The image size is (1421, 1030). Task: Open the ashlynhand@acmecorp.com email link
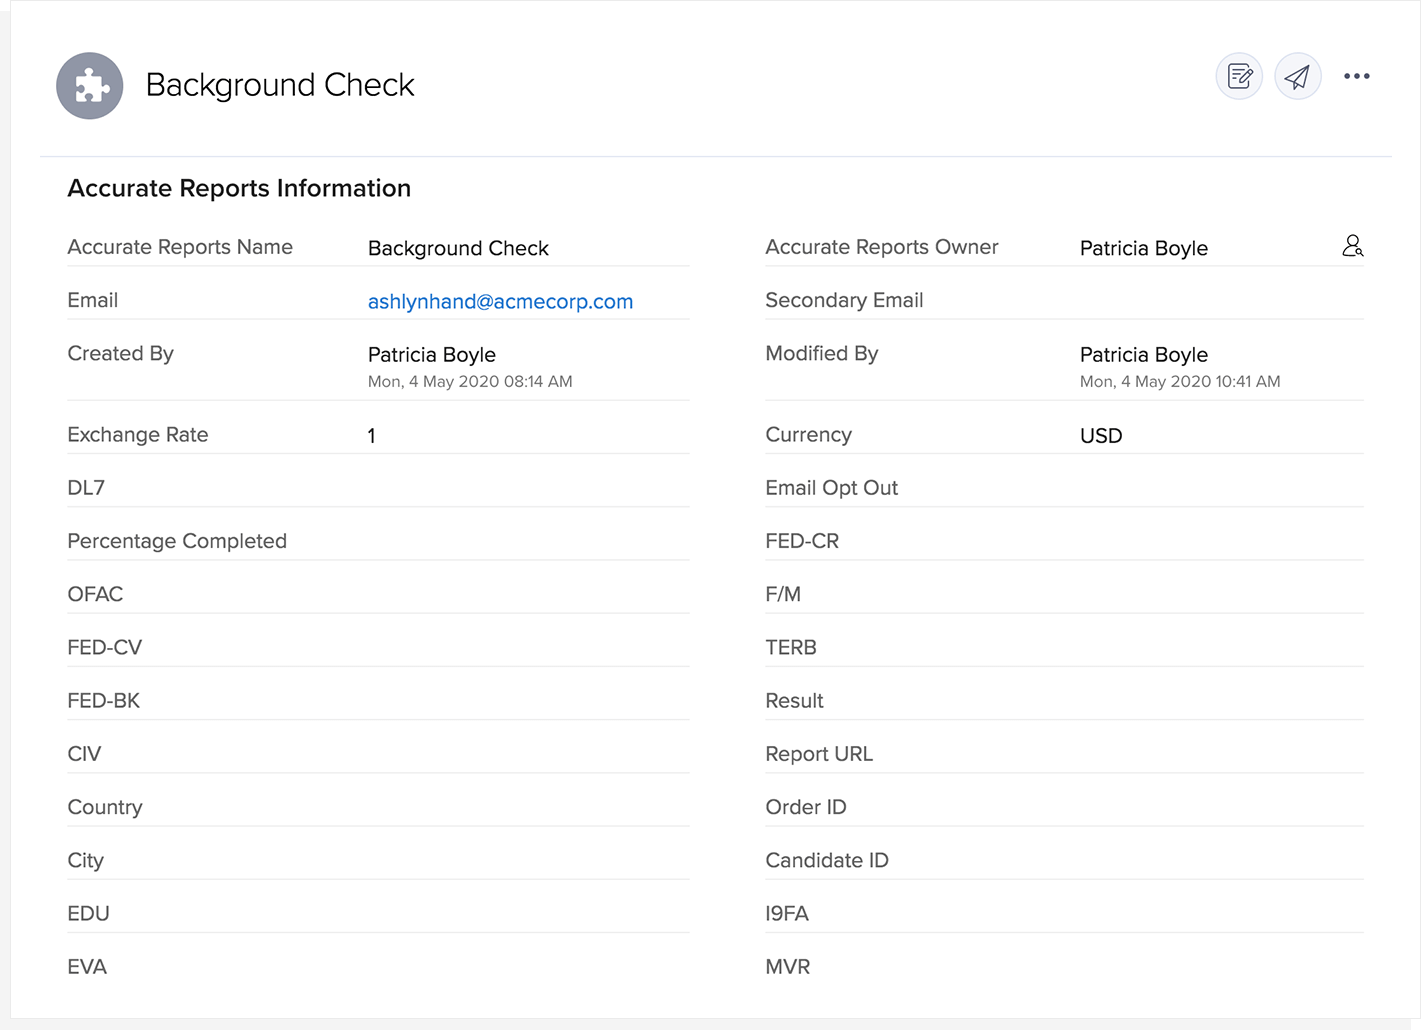(500, 301)
